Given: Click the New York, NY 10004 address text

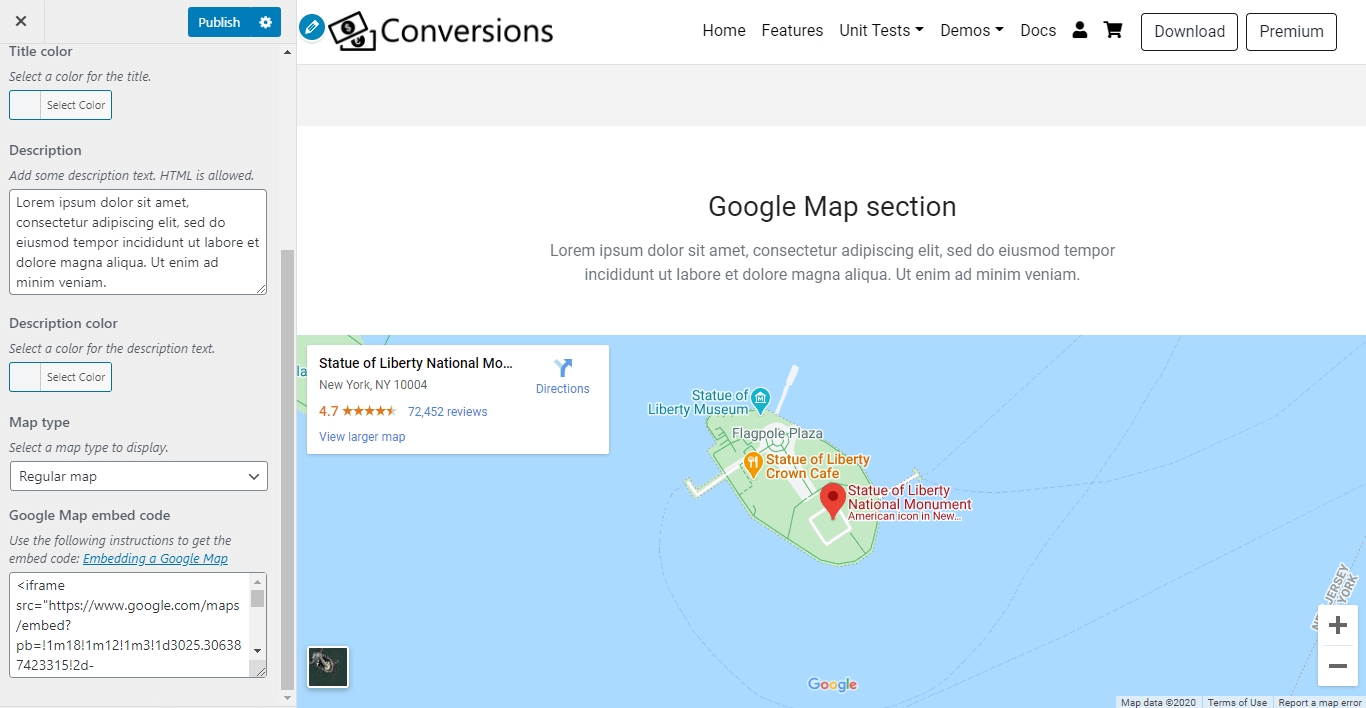Looking at the screenshot, I should 373,385.
